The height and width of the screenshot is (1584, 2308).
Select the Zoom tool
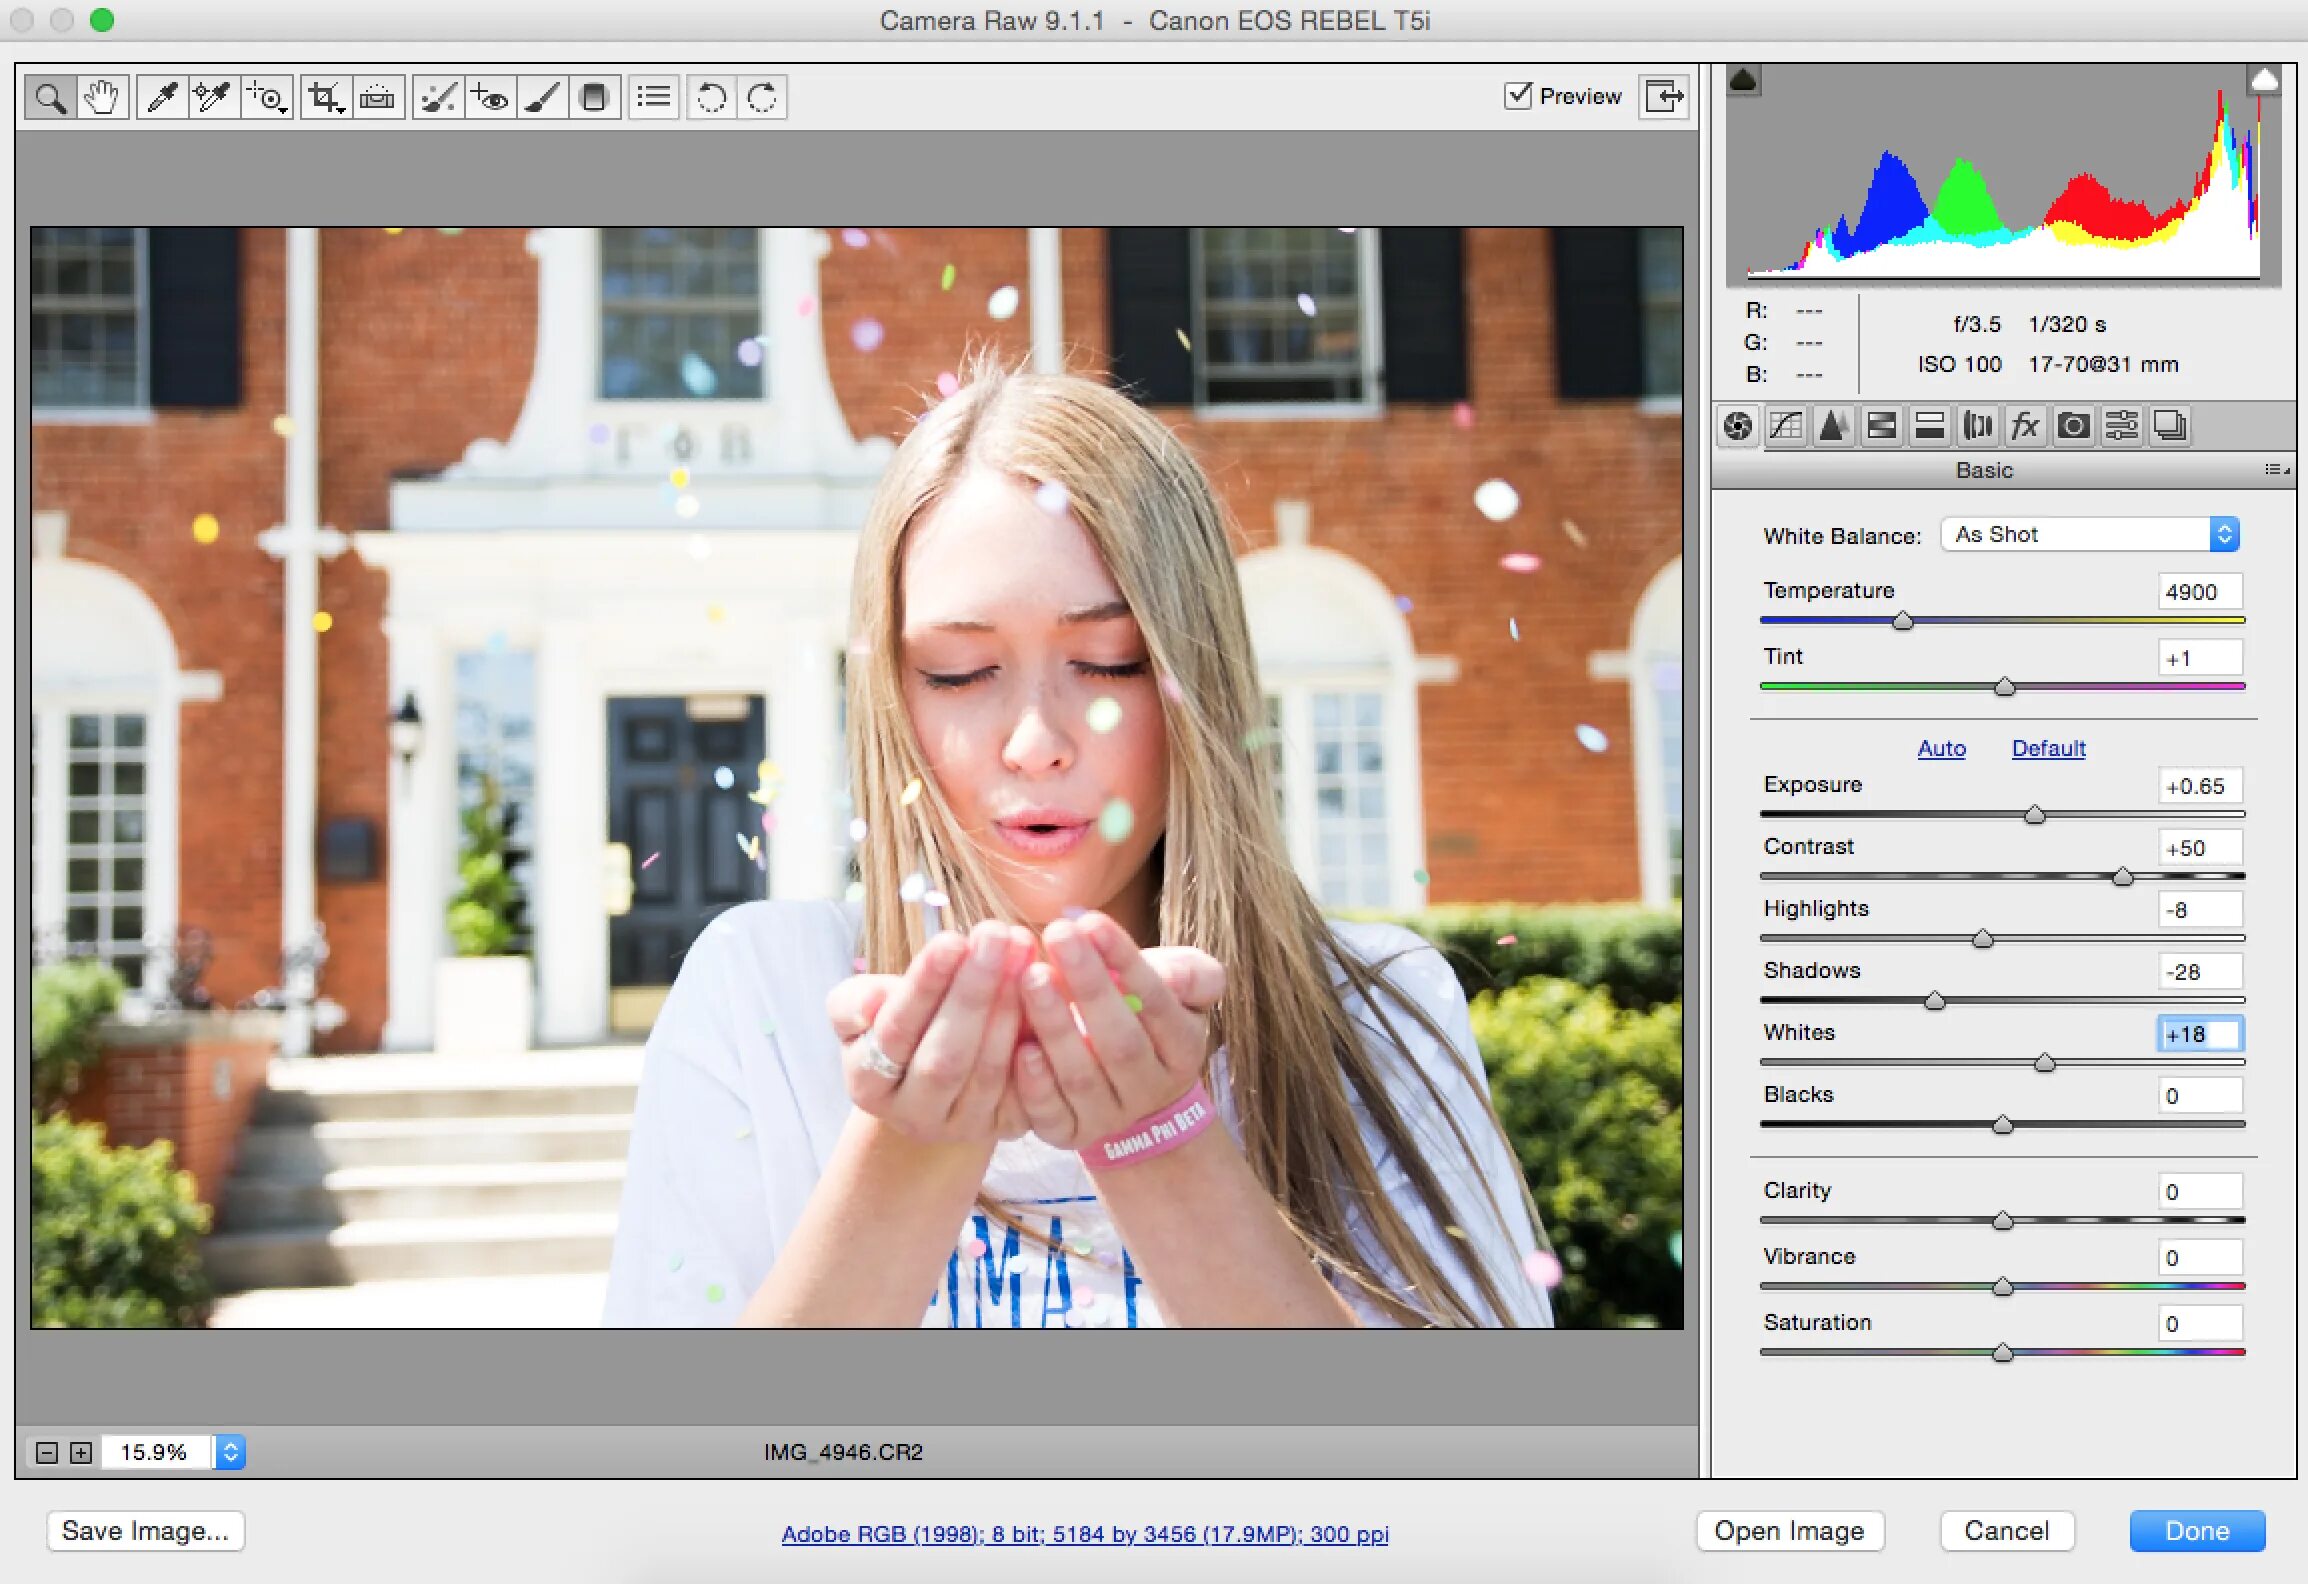[x=50, y=98]
